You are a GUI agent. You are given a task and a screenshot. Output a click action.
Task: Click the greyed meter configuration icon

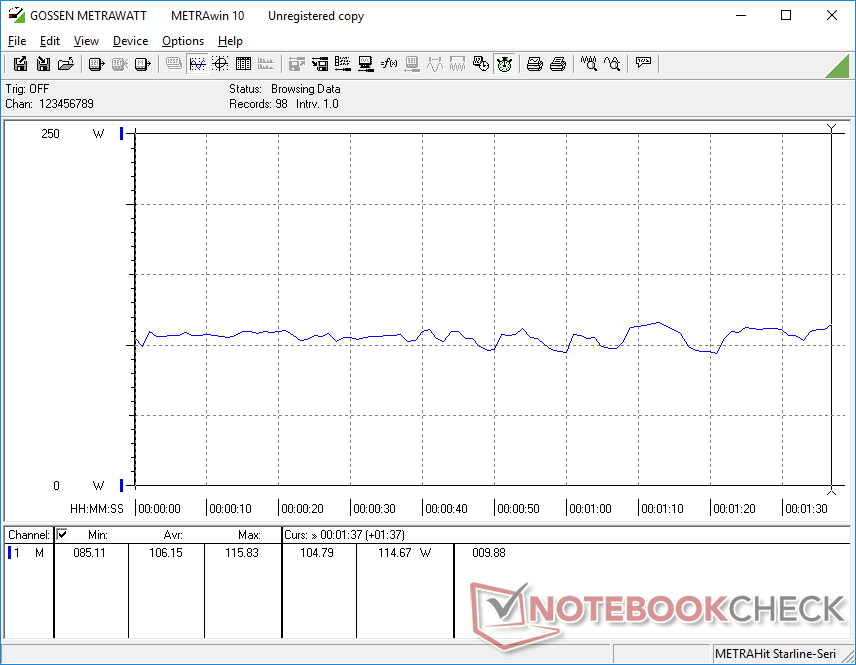(x=412, y=64)
